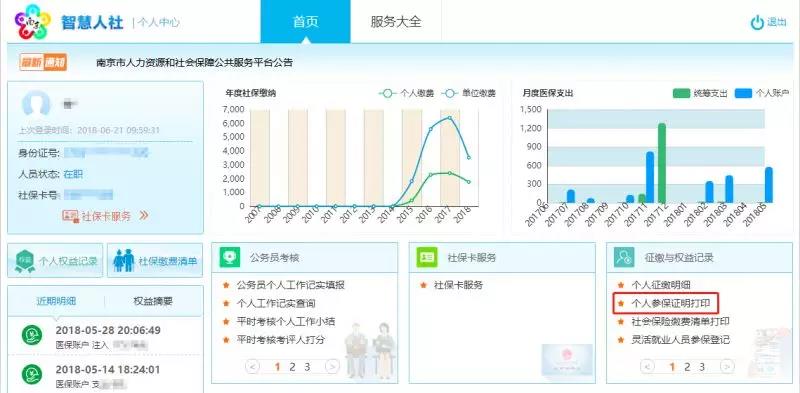Click the 公务员考核 green panel icon
This screenshot has height=393, width=800.
point(230,257)
